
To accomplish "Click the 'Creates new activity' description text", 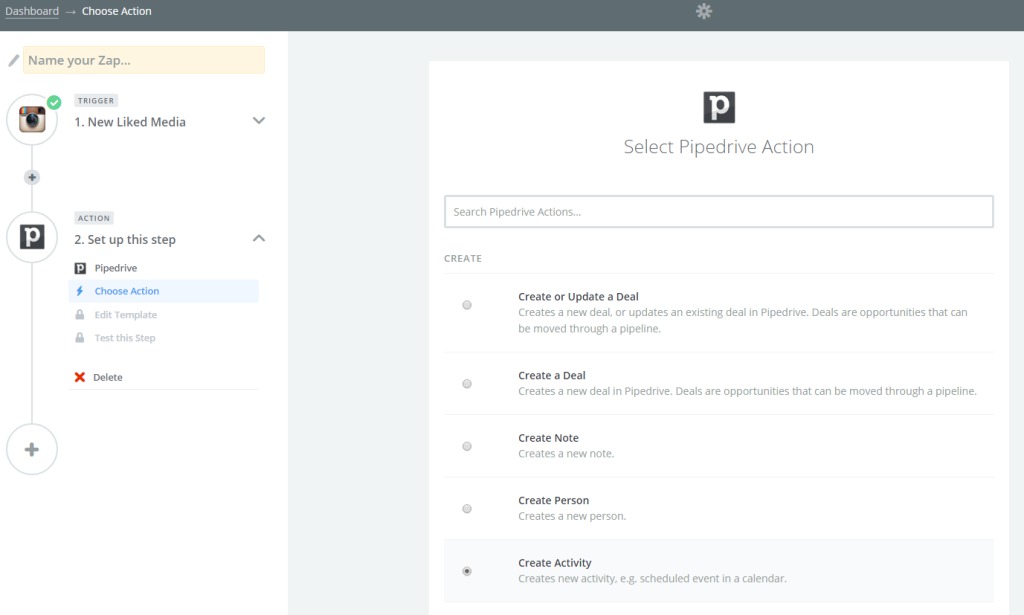I will (x=652, y=578).
